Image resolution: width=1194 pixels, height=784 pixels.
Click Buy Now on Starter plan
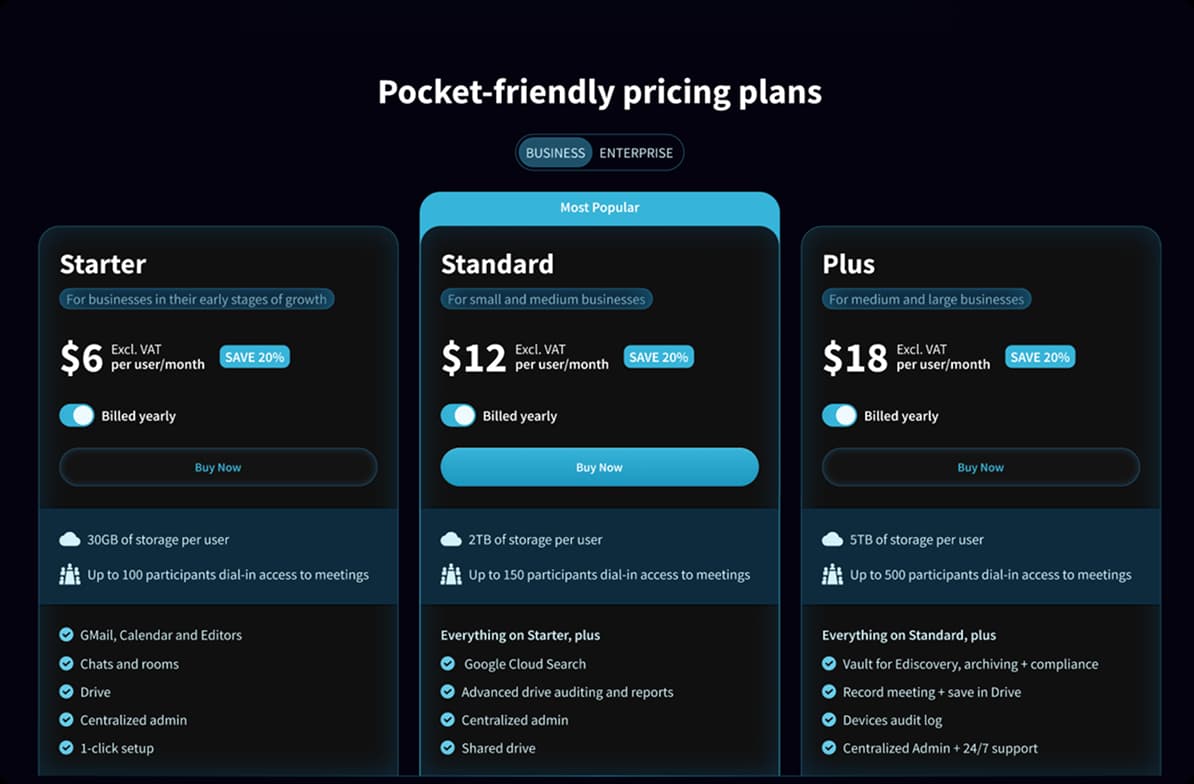(x=218, y=466)
